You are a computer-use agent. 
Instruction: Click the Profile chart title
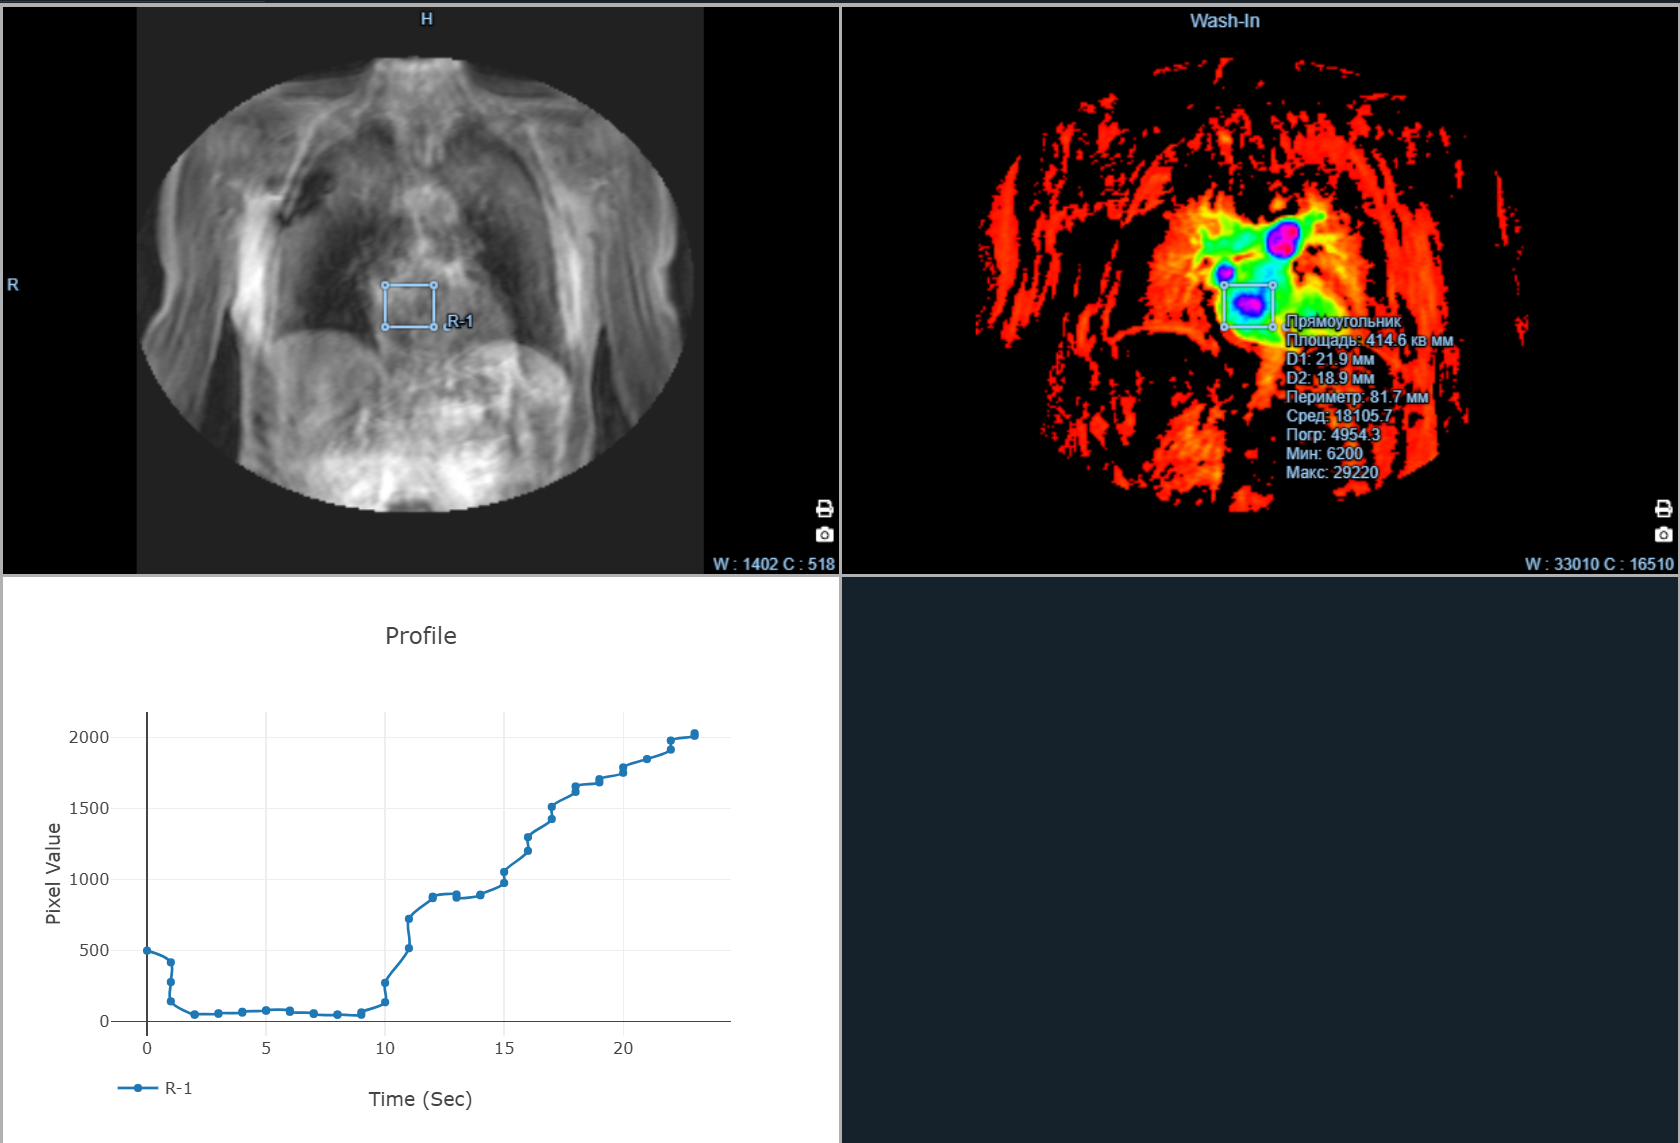[x=421, y=636]
